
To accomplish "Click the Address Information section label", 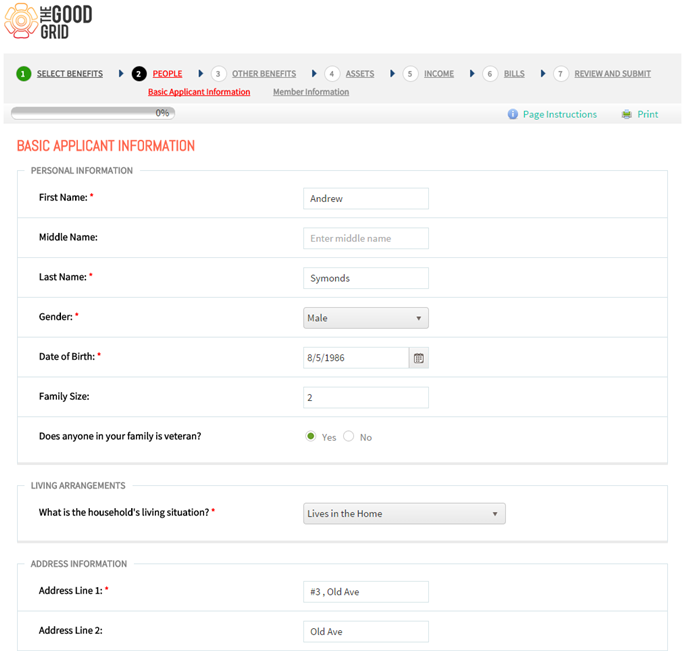I will tap(79, 564).
